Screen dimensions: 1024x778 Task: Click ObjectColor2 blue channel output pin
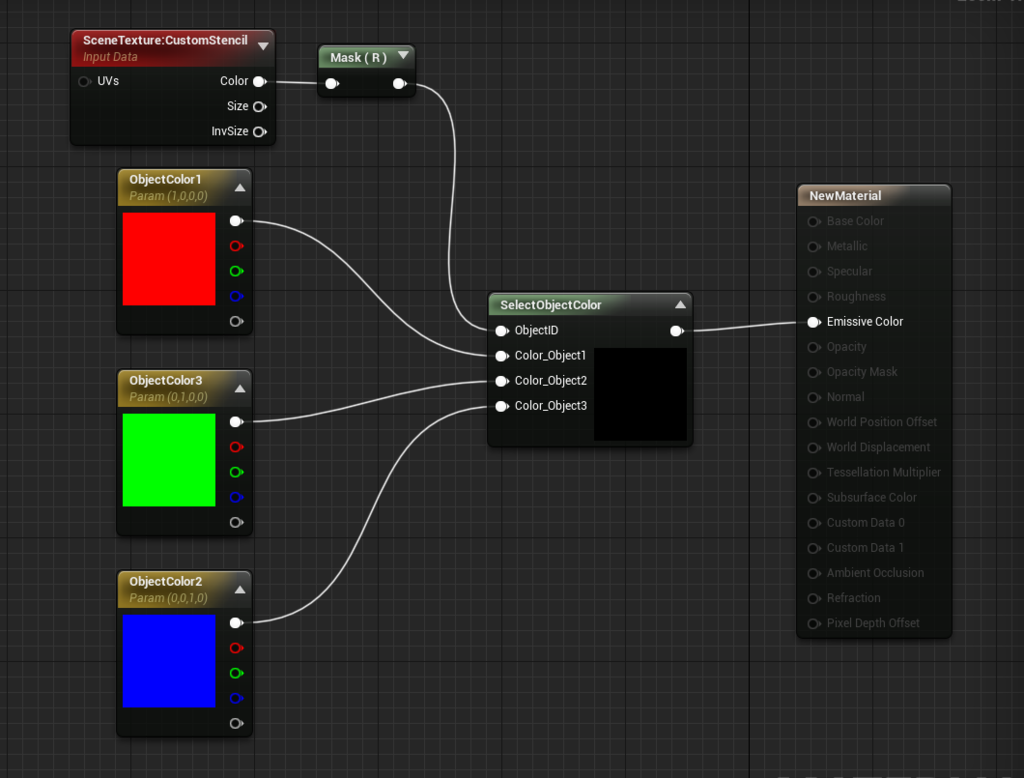tap(236, 698)
